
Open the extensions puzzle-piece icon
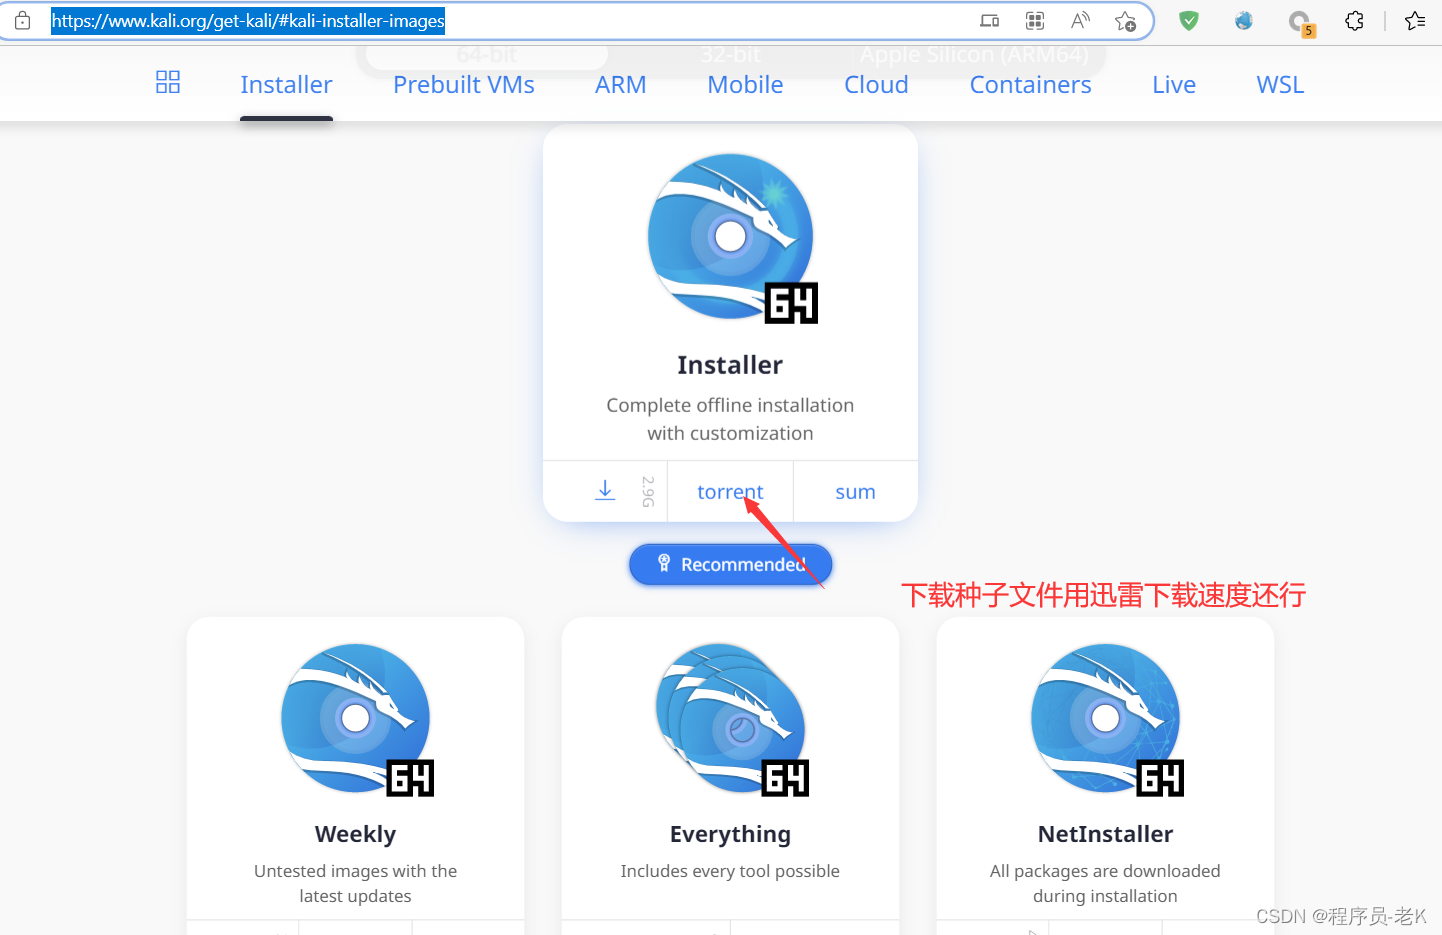[x=1354, y=20]
